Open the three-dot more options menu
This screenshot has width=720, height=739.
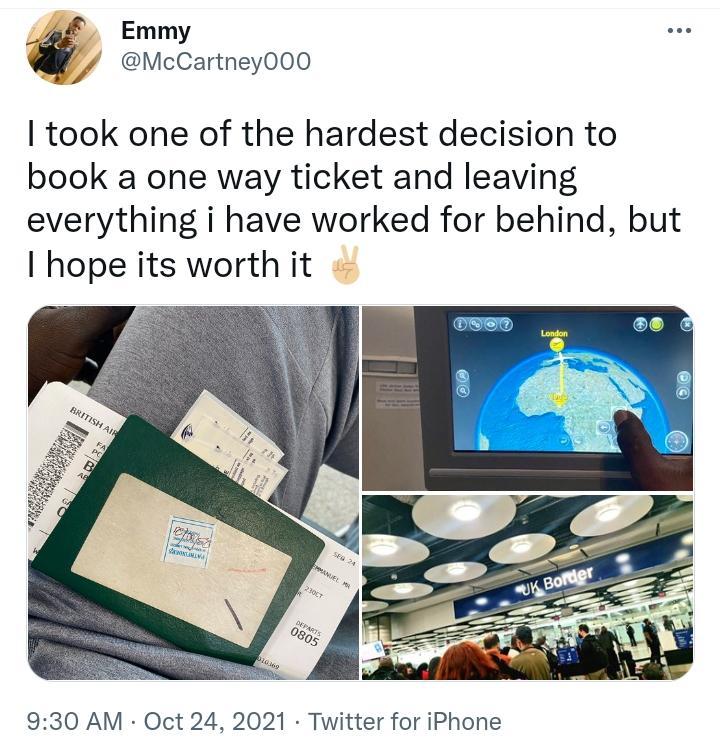(x=680, y=31)
